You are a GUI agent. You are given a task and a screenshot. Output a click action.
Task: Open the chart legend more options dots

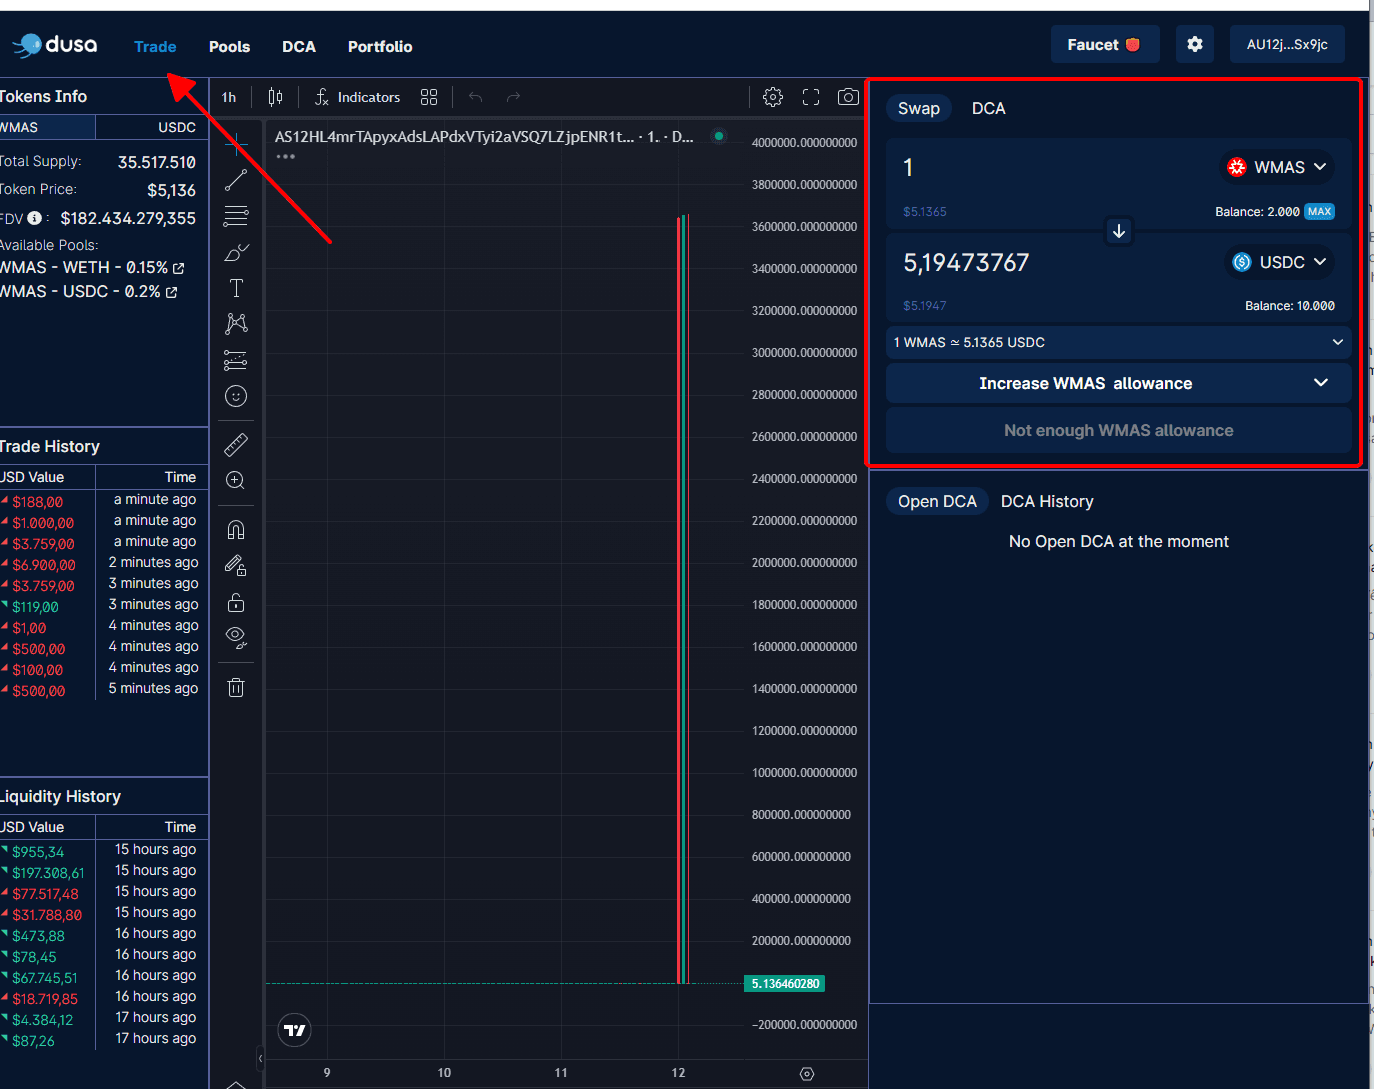pos(286,157)
